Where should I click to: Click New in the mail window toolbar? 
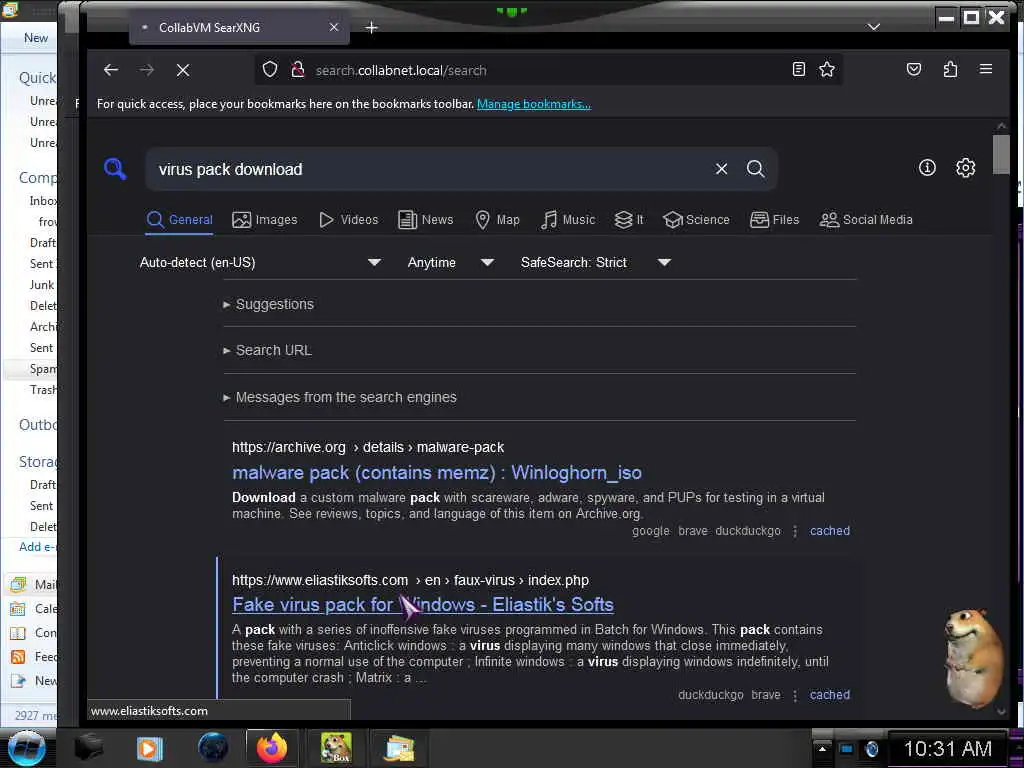tap(36, 38)
